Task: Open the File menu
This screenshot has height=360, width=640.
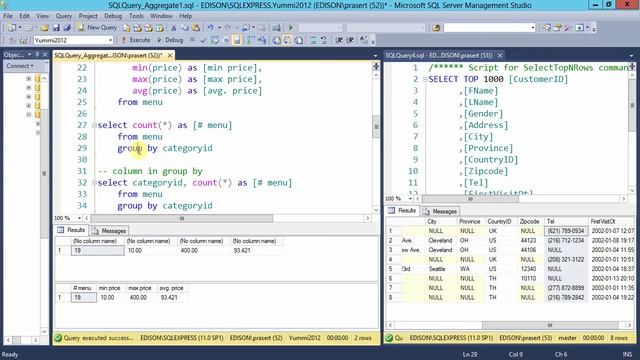Action: pyautogui.click(x=8, y=16)
